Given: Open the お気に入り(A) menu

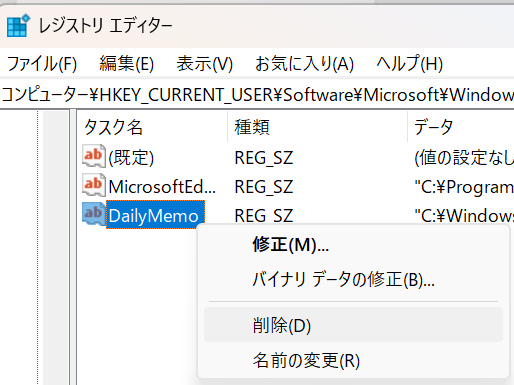Looking at the screenshot, I should (304, 64).
